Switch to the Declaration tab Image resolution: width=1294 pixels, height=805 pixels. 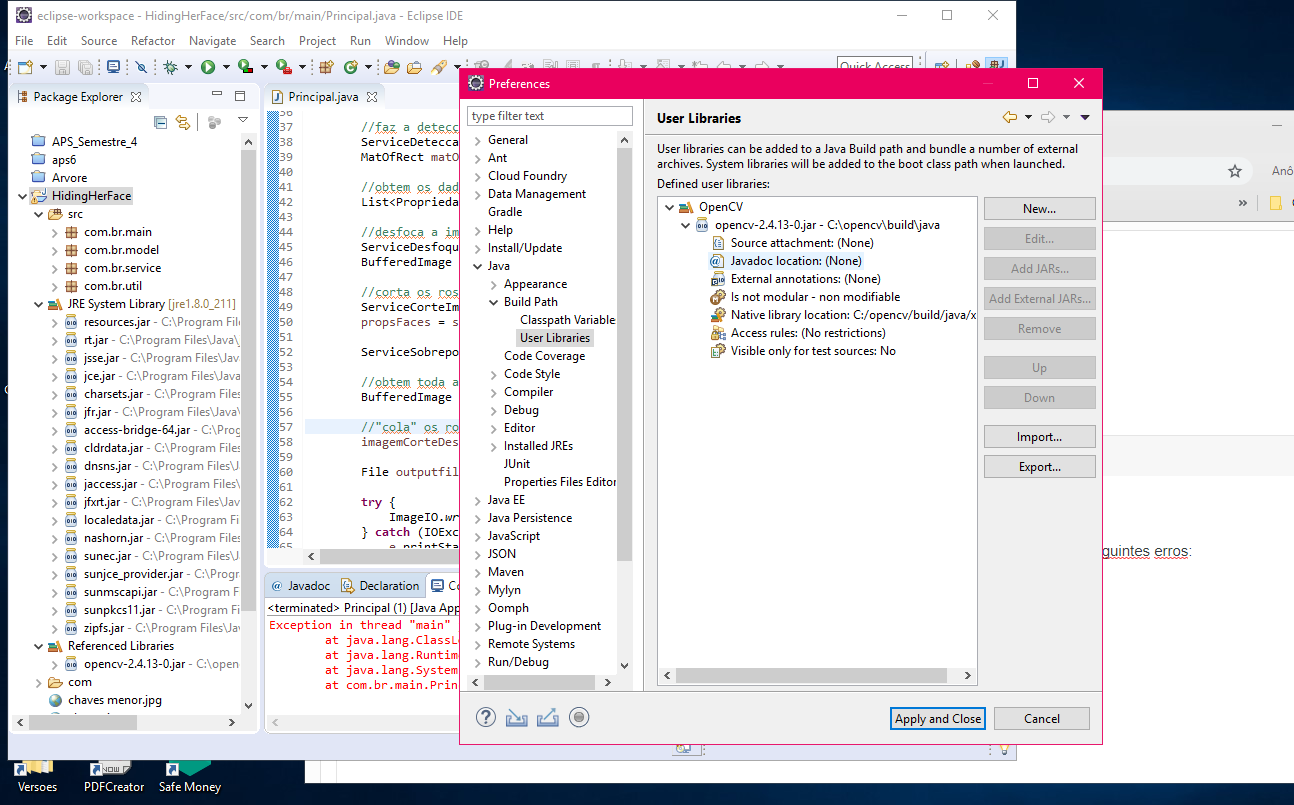pyautogui.click(x=380, y=586)
